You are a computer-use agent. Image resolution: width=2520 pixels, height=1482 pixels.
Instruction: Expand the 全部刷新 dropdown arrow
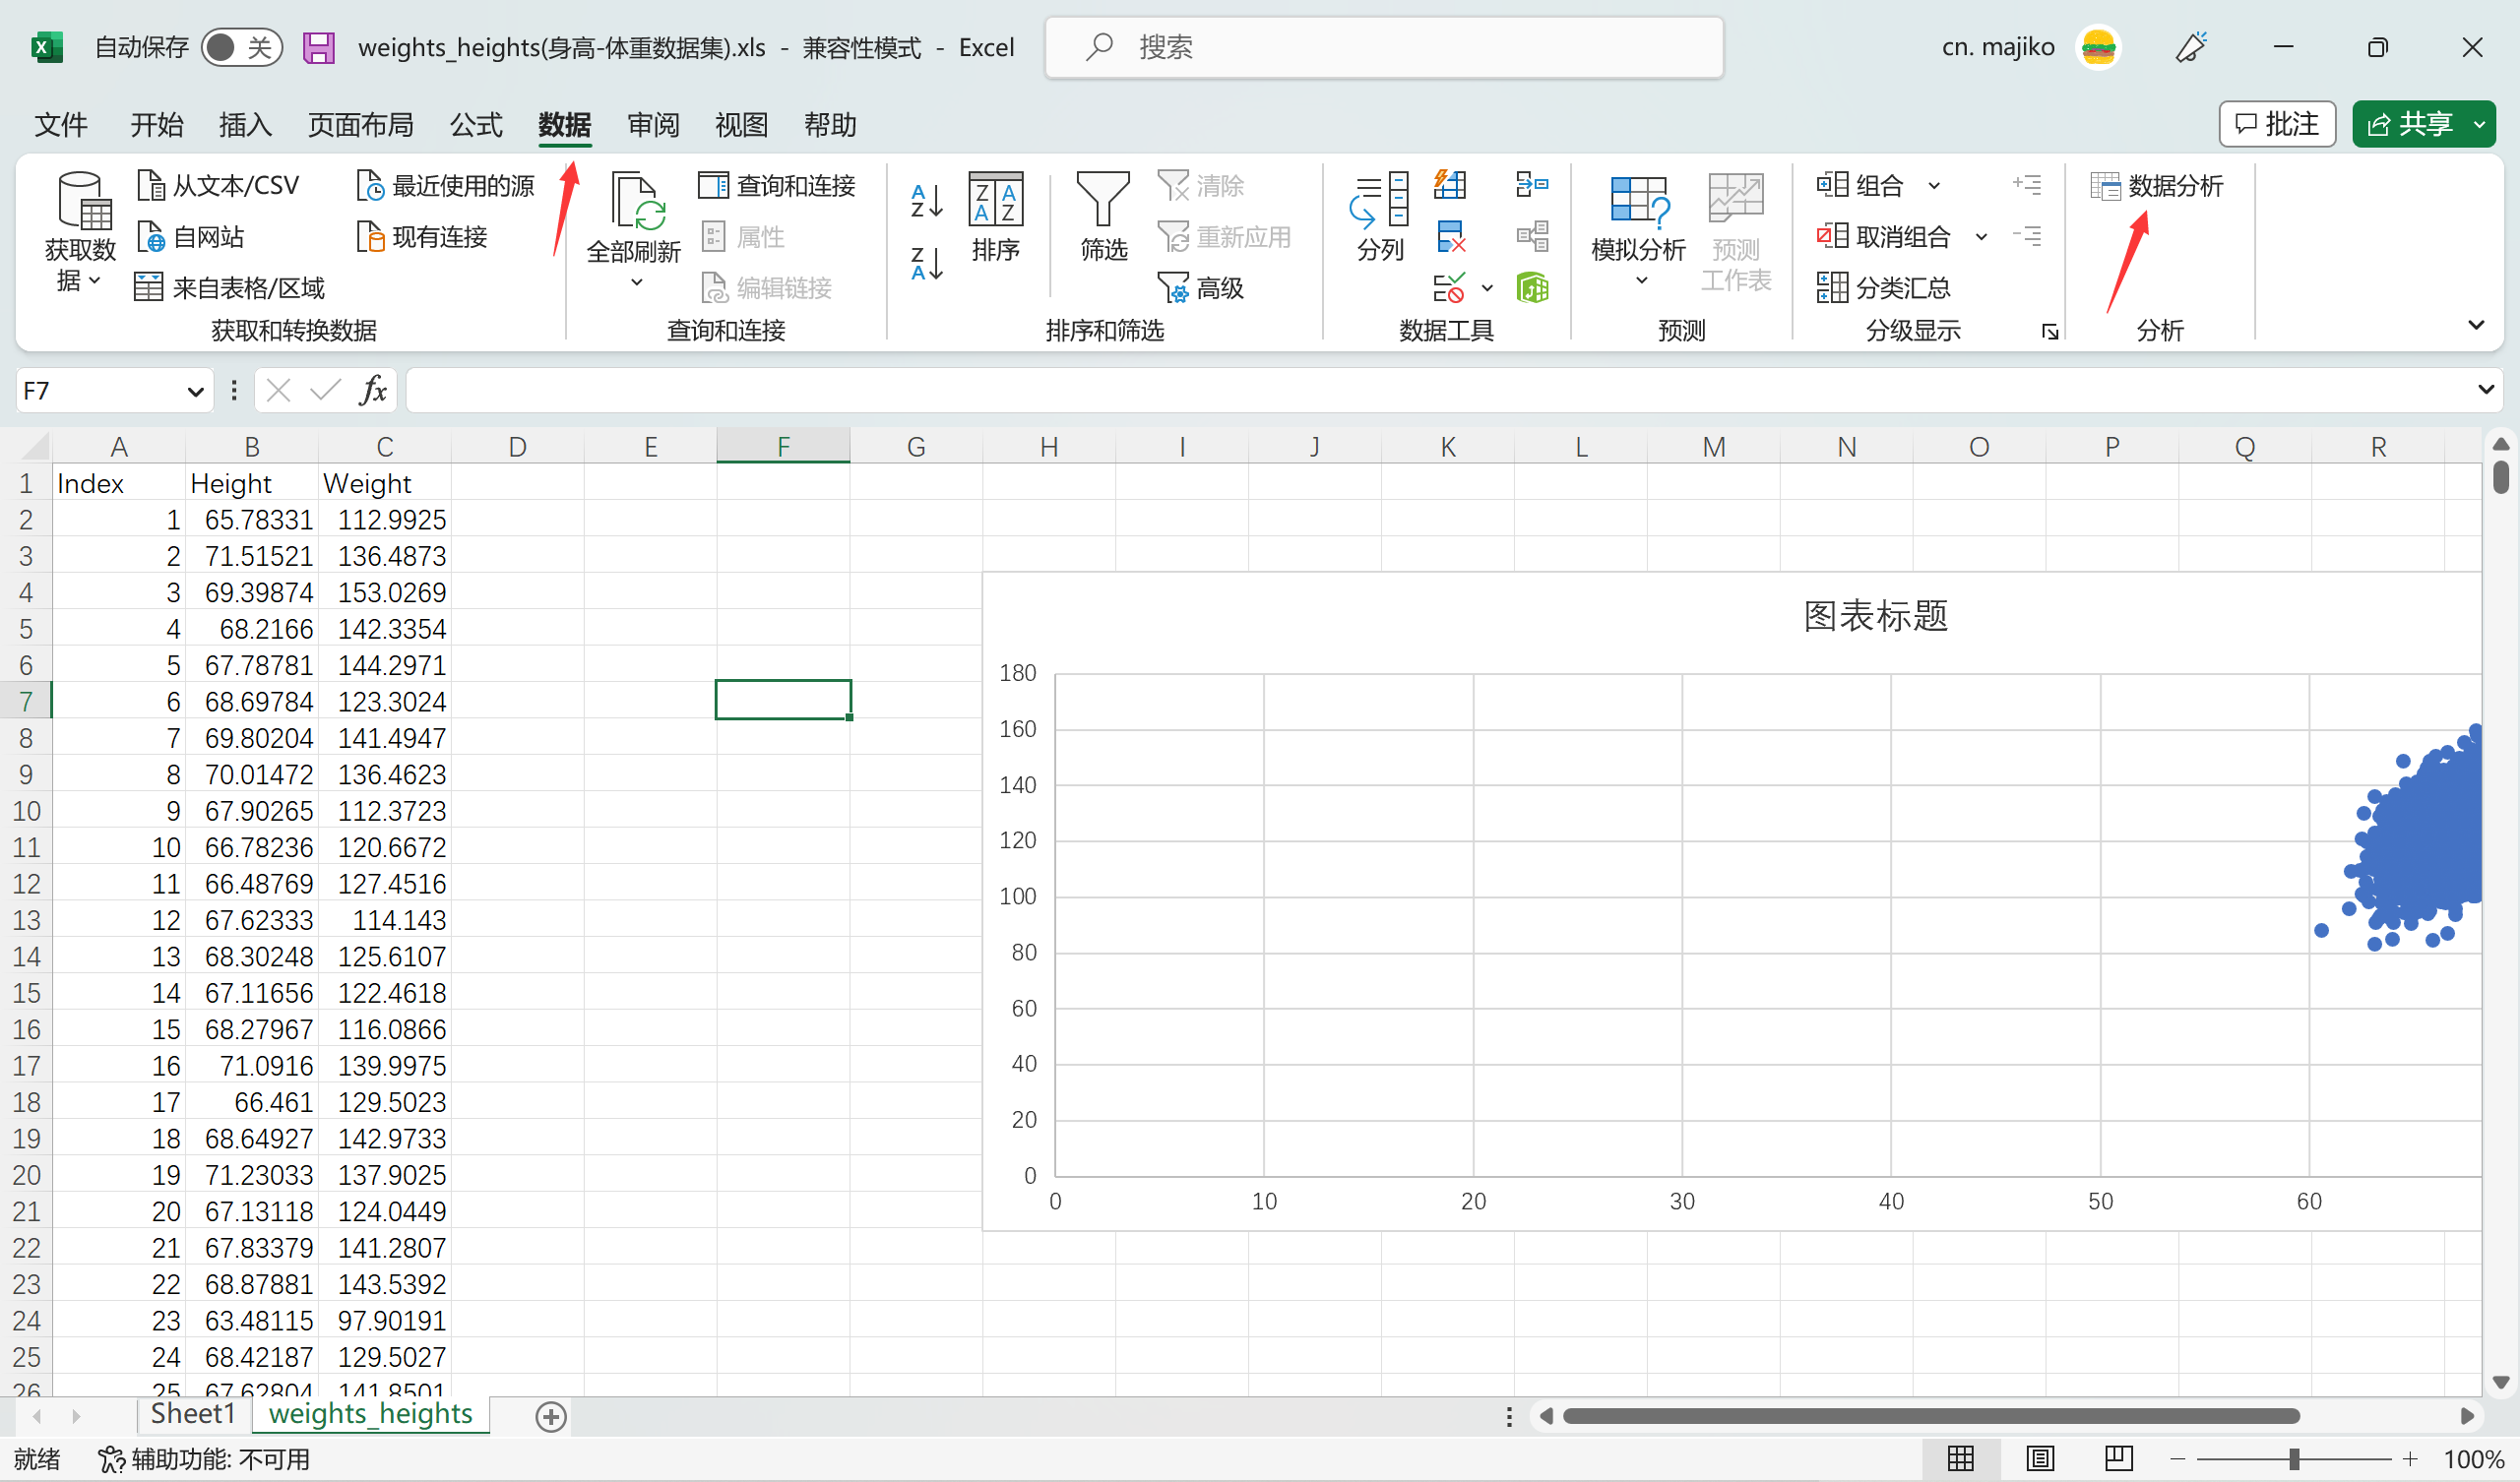[x=637, y=283]
